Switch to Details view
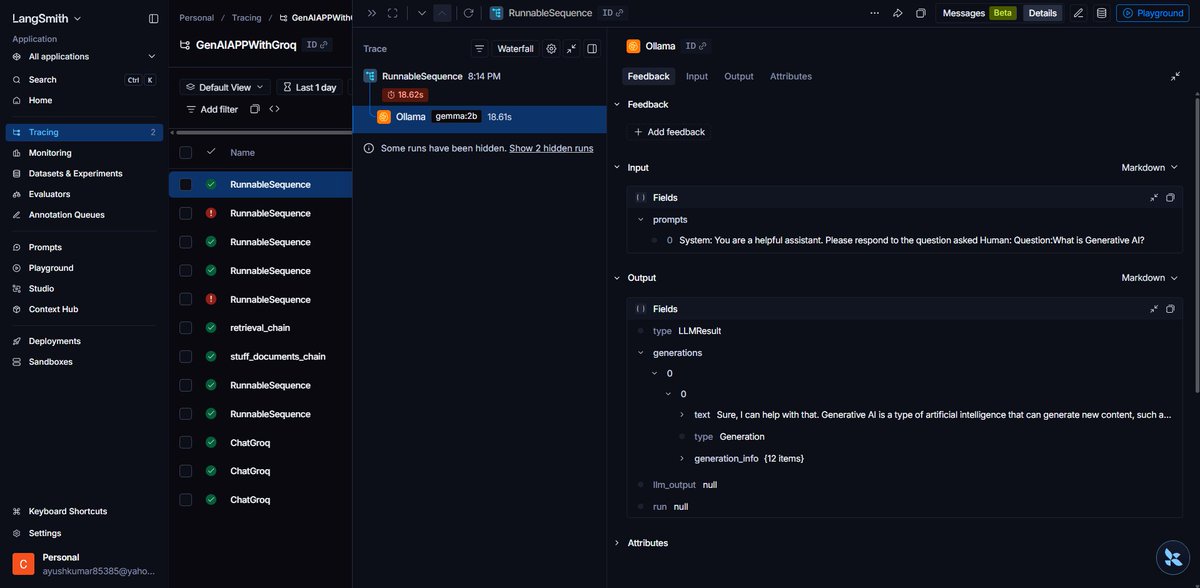Image resolution: width=1200 pixels, height=588 pixels. click(x=1042, y=13)
